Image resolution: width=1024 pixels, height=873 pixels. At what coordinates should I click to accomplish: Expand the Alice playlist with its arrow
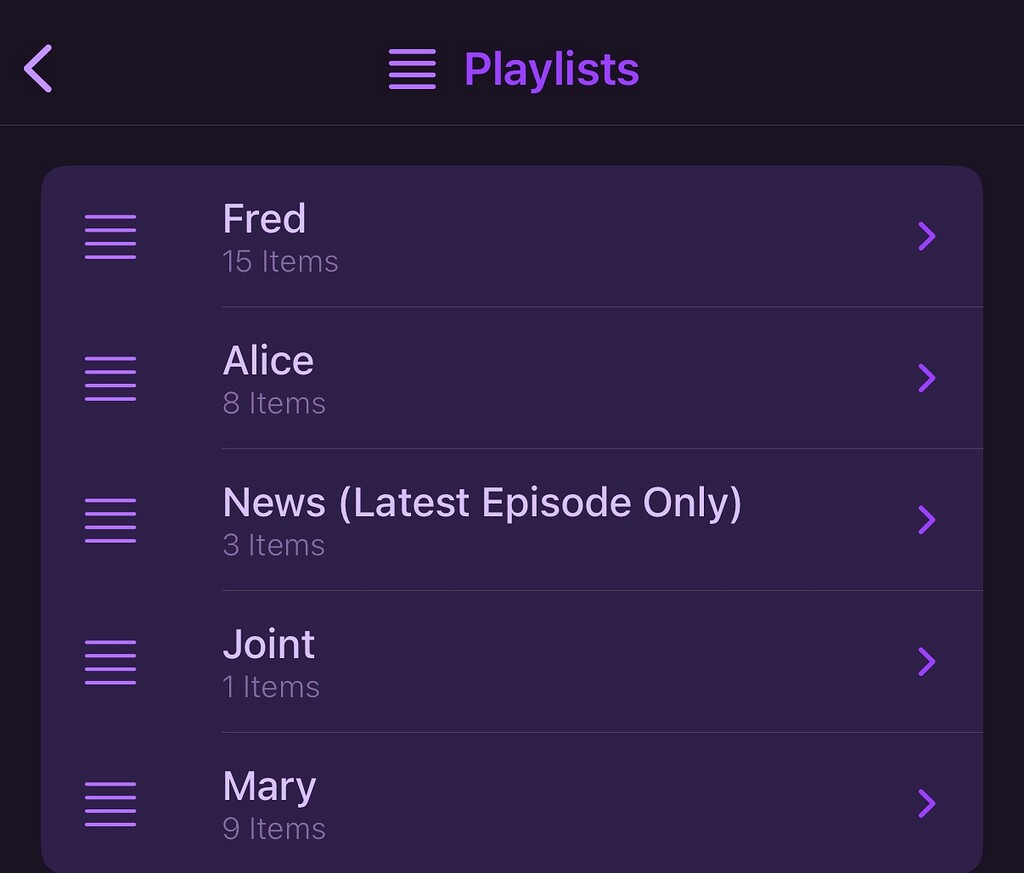click(x=927, y=378)
